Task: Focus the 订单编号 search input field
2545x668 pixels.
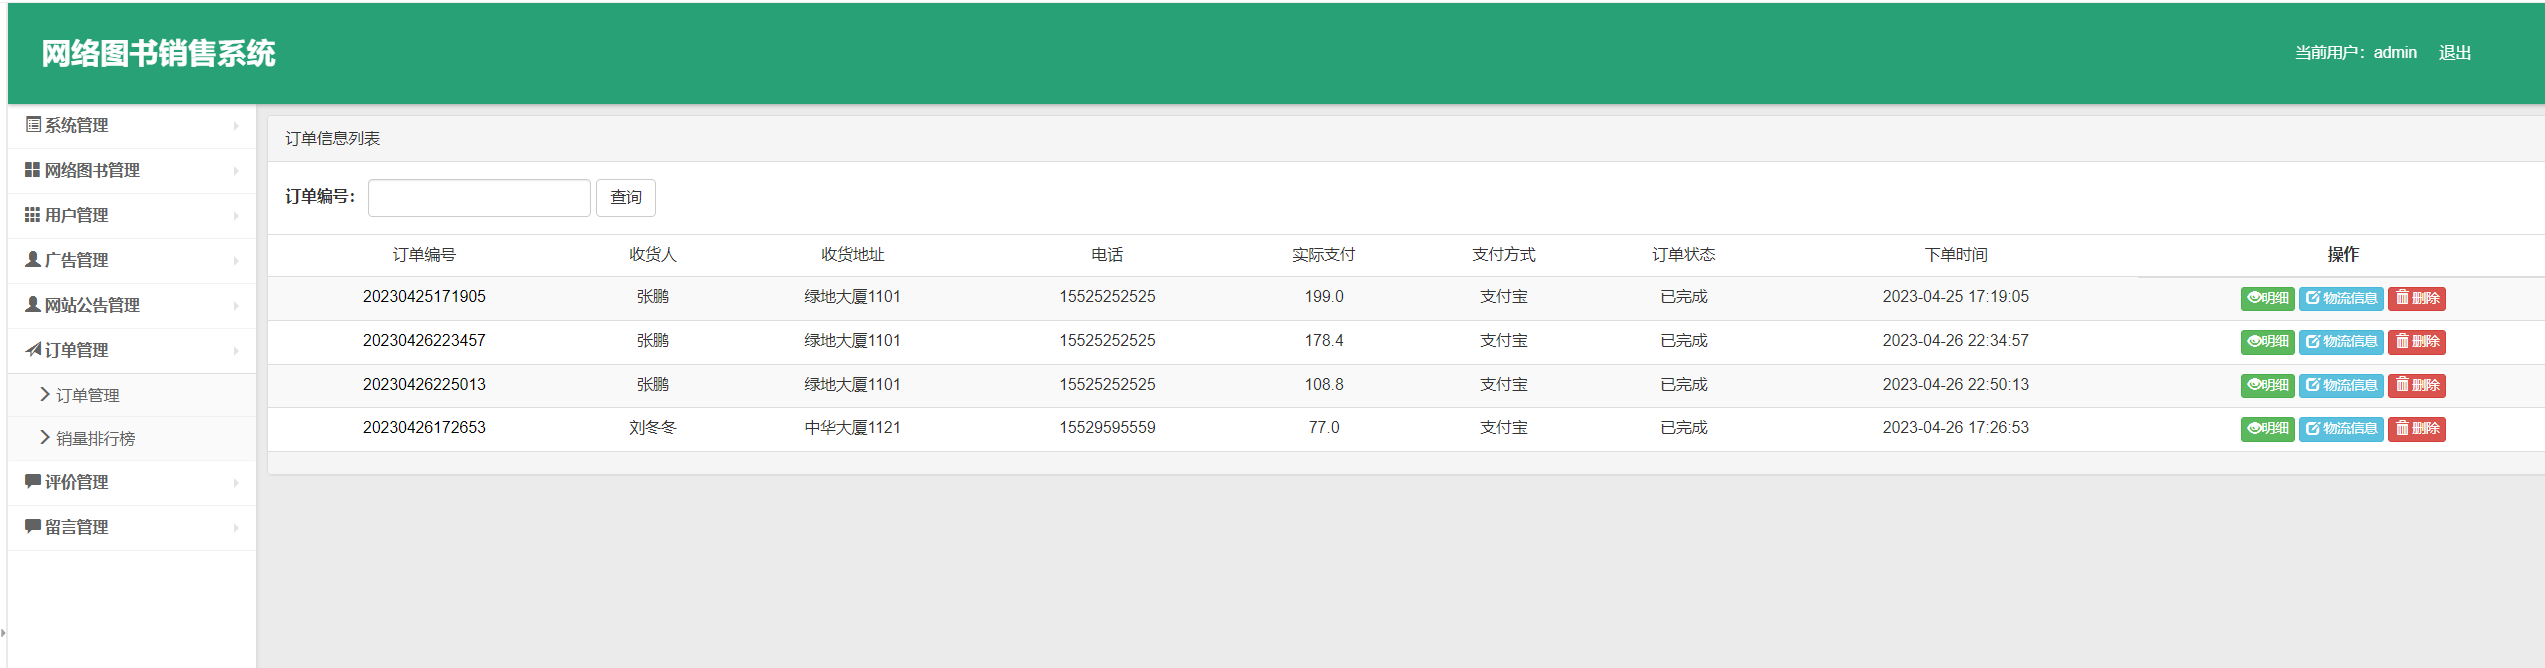Action: tap(479, 198)
